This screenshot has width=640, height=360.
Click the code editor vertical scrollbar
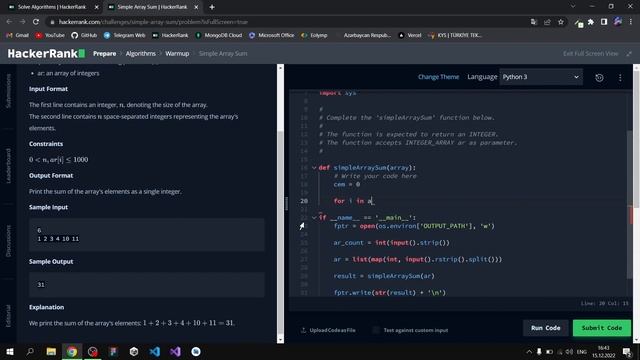630,204
